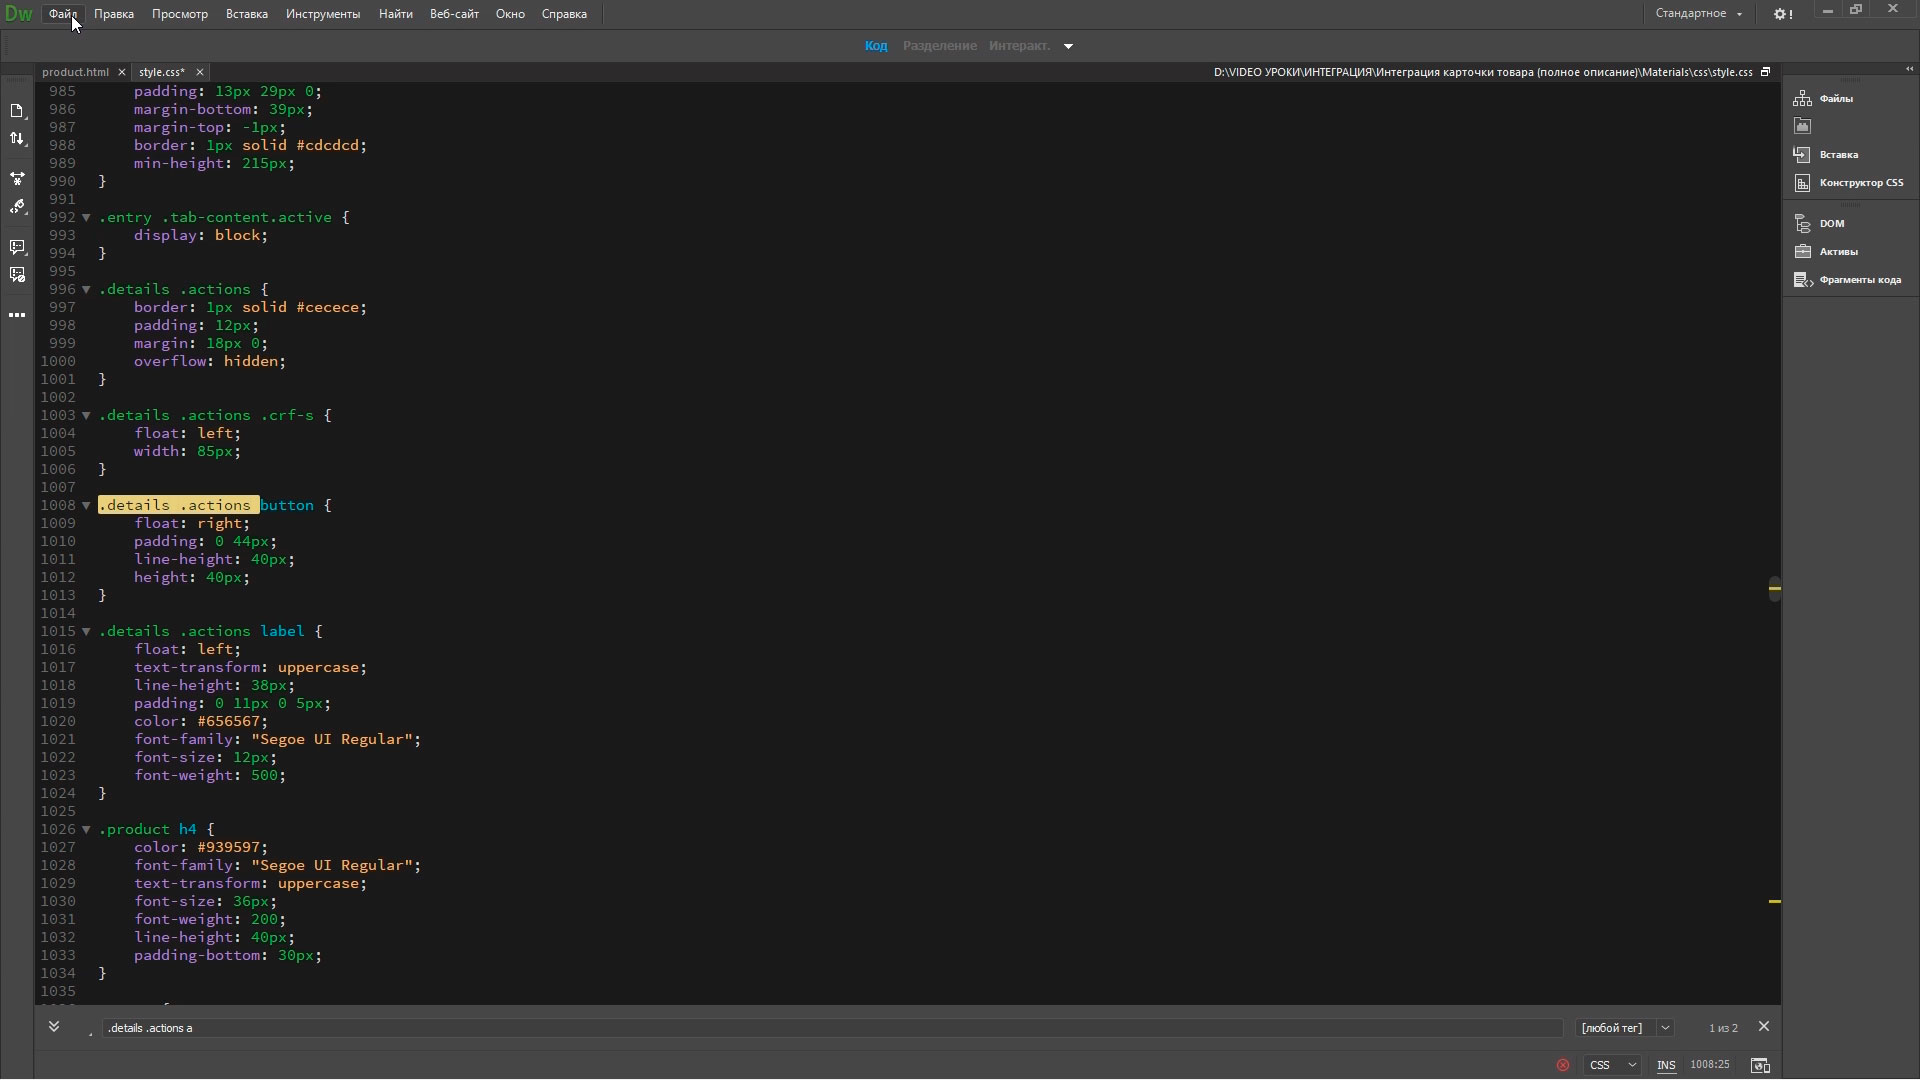Click the format source code icon
Viewport: 1920px width, 1080px height.
pyautogui.click(x=17, y=207)
